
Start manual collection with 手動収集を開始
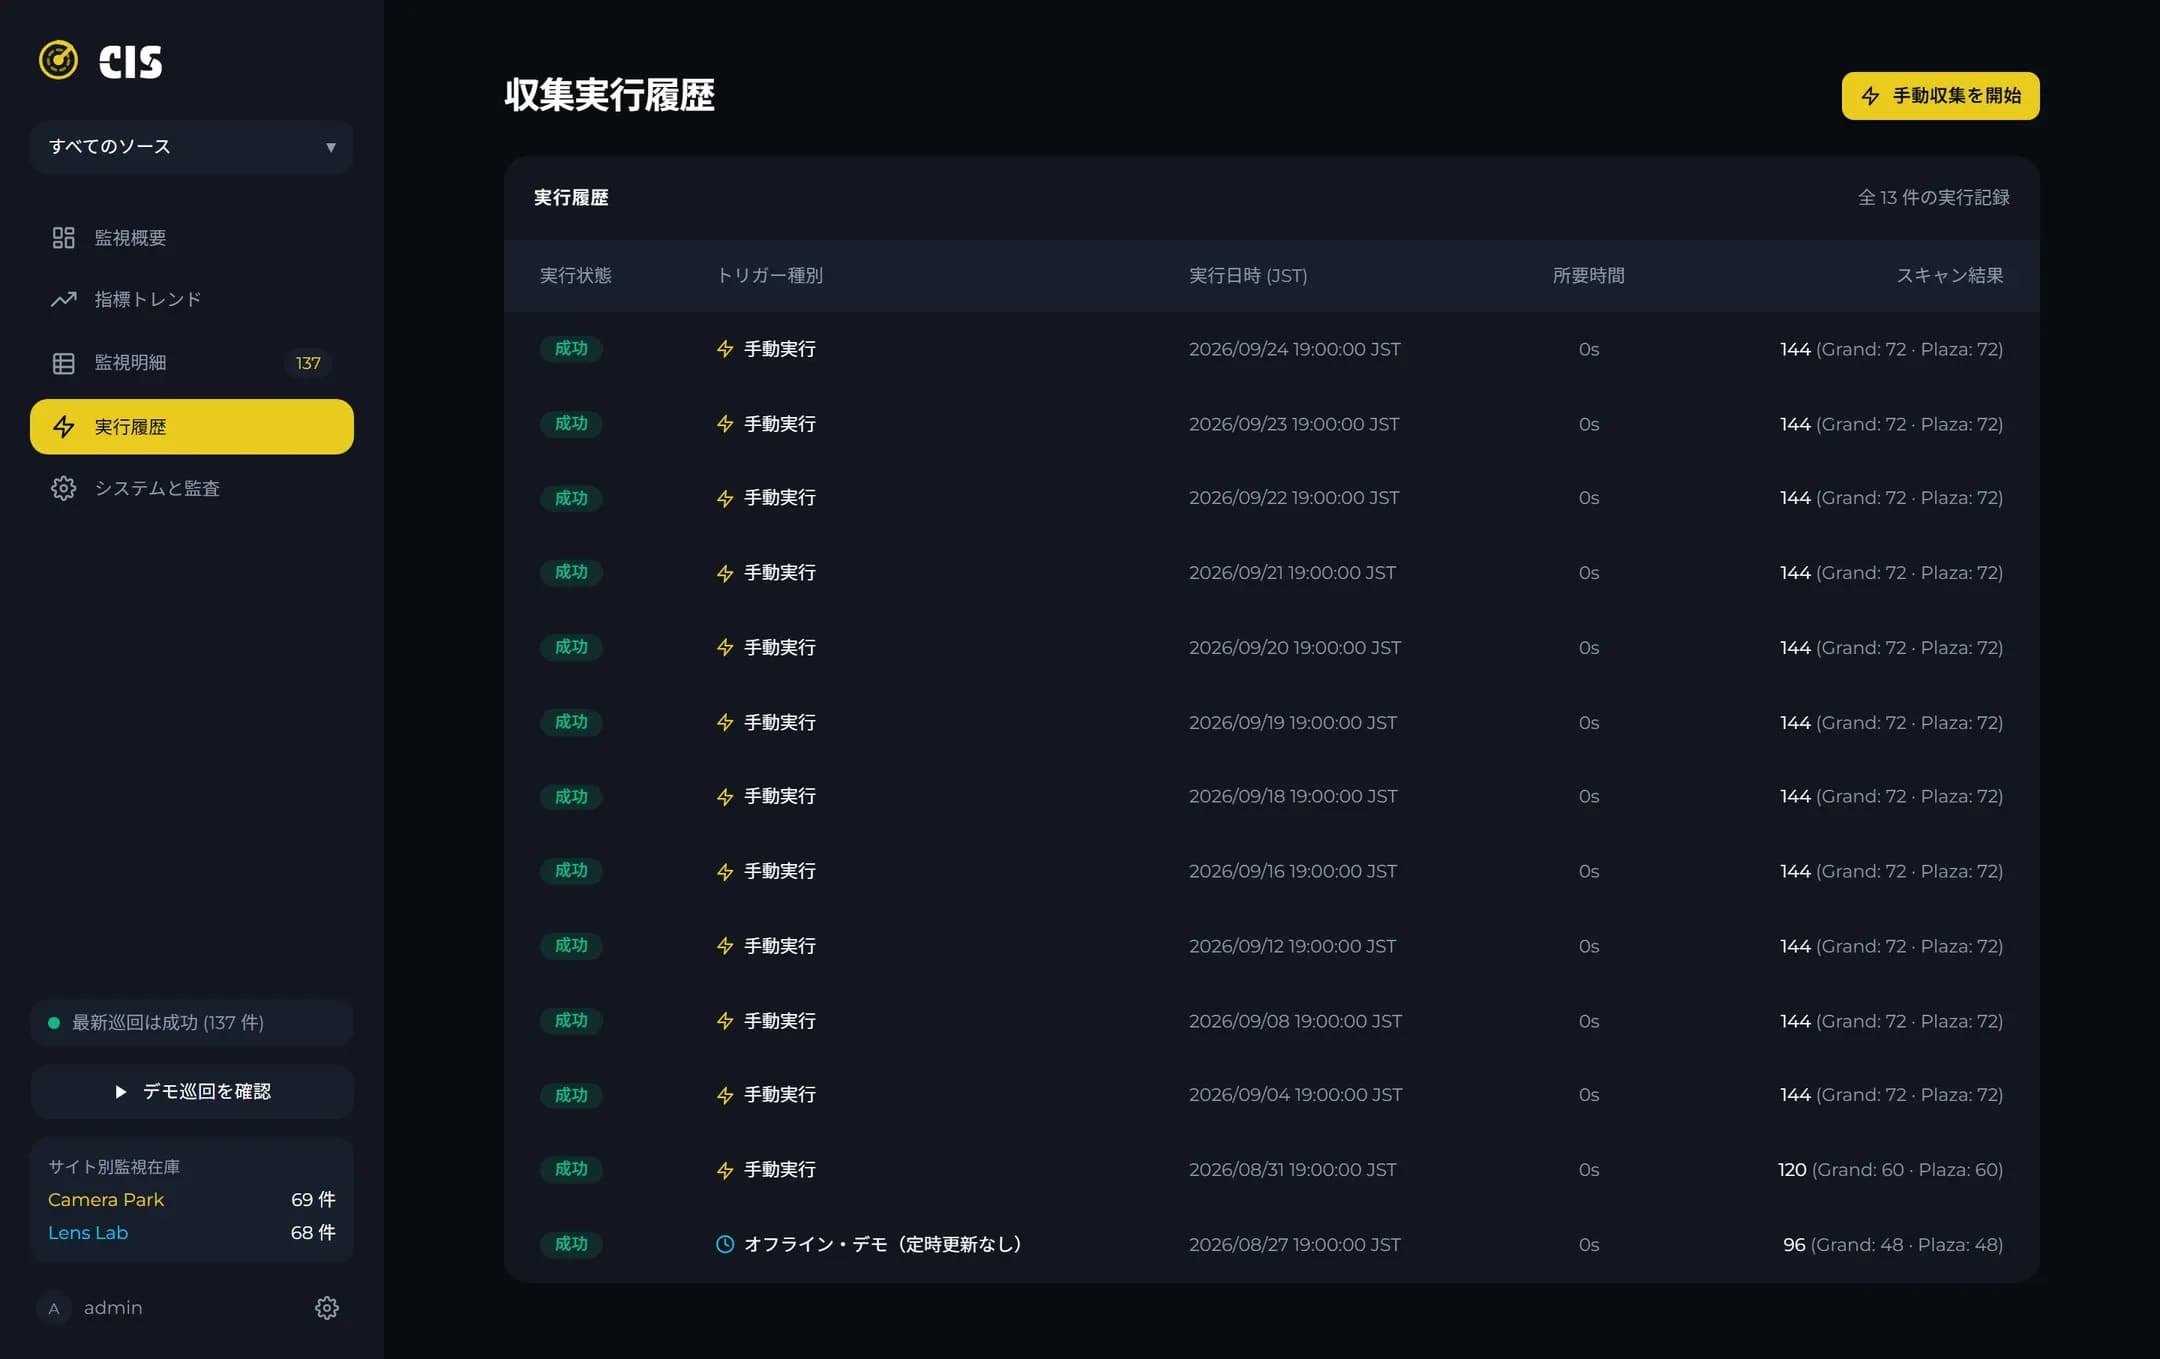click(x=1940, y=96)
